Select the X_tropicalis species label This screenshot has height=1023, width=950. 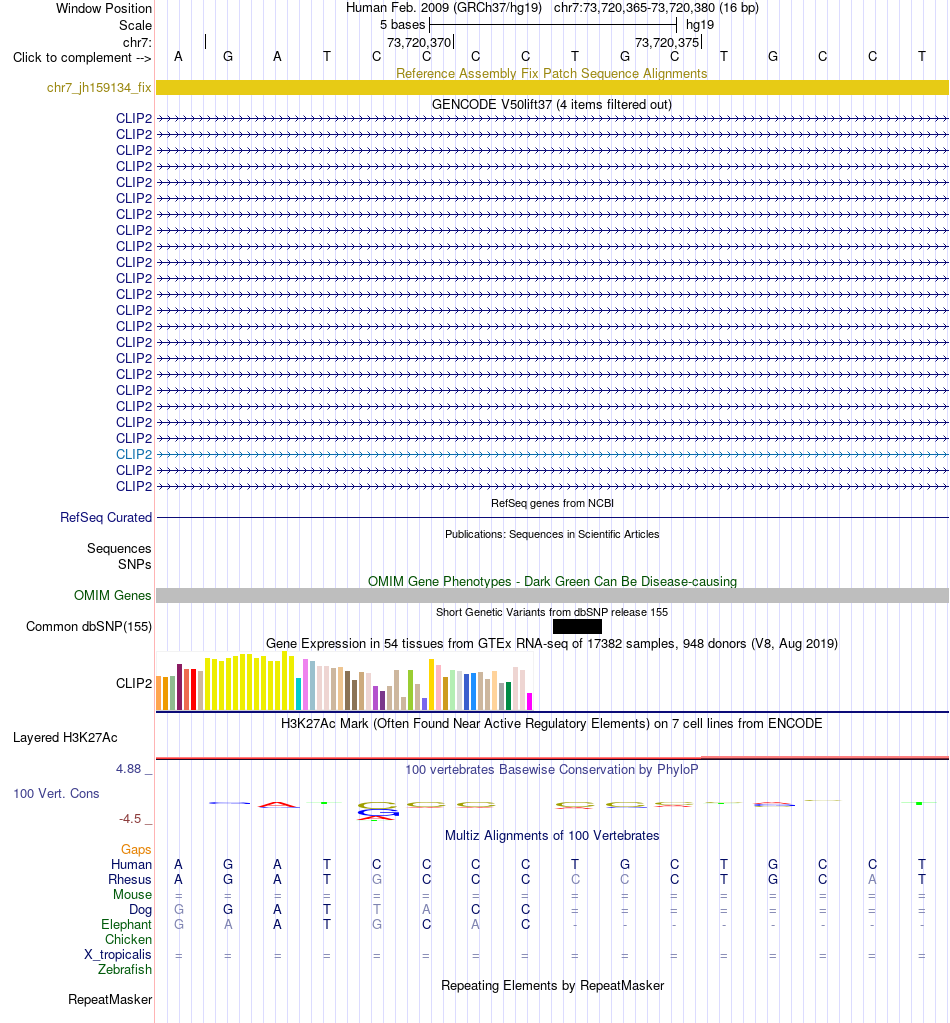(117, 954)
